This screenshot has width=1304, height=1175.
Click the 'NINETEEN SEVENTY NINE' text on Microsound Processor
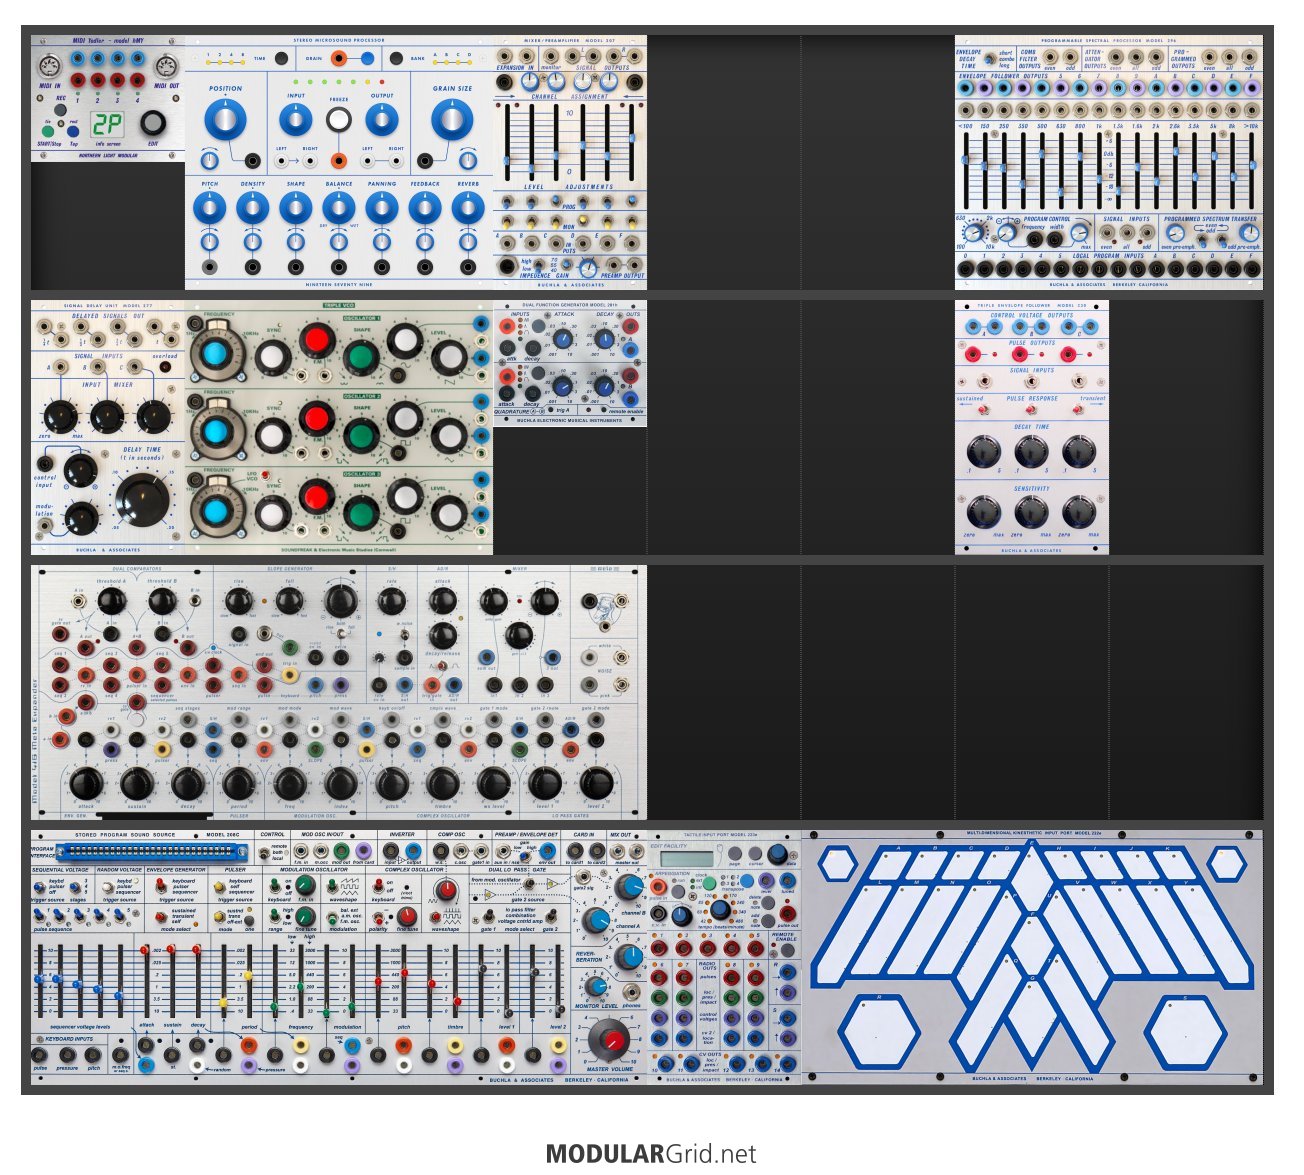pyautogui.click(x=338, y=284)
